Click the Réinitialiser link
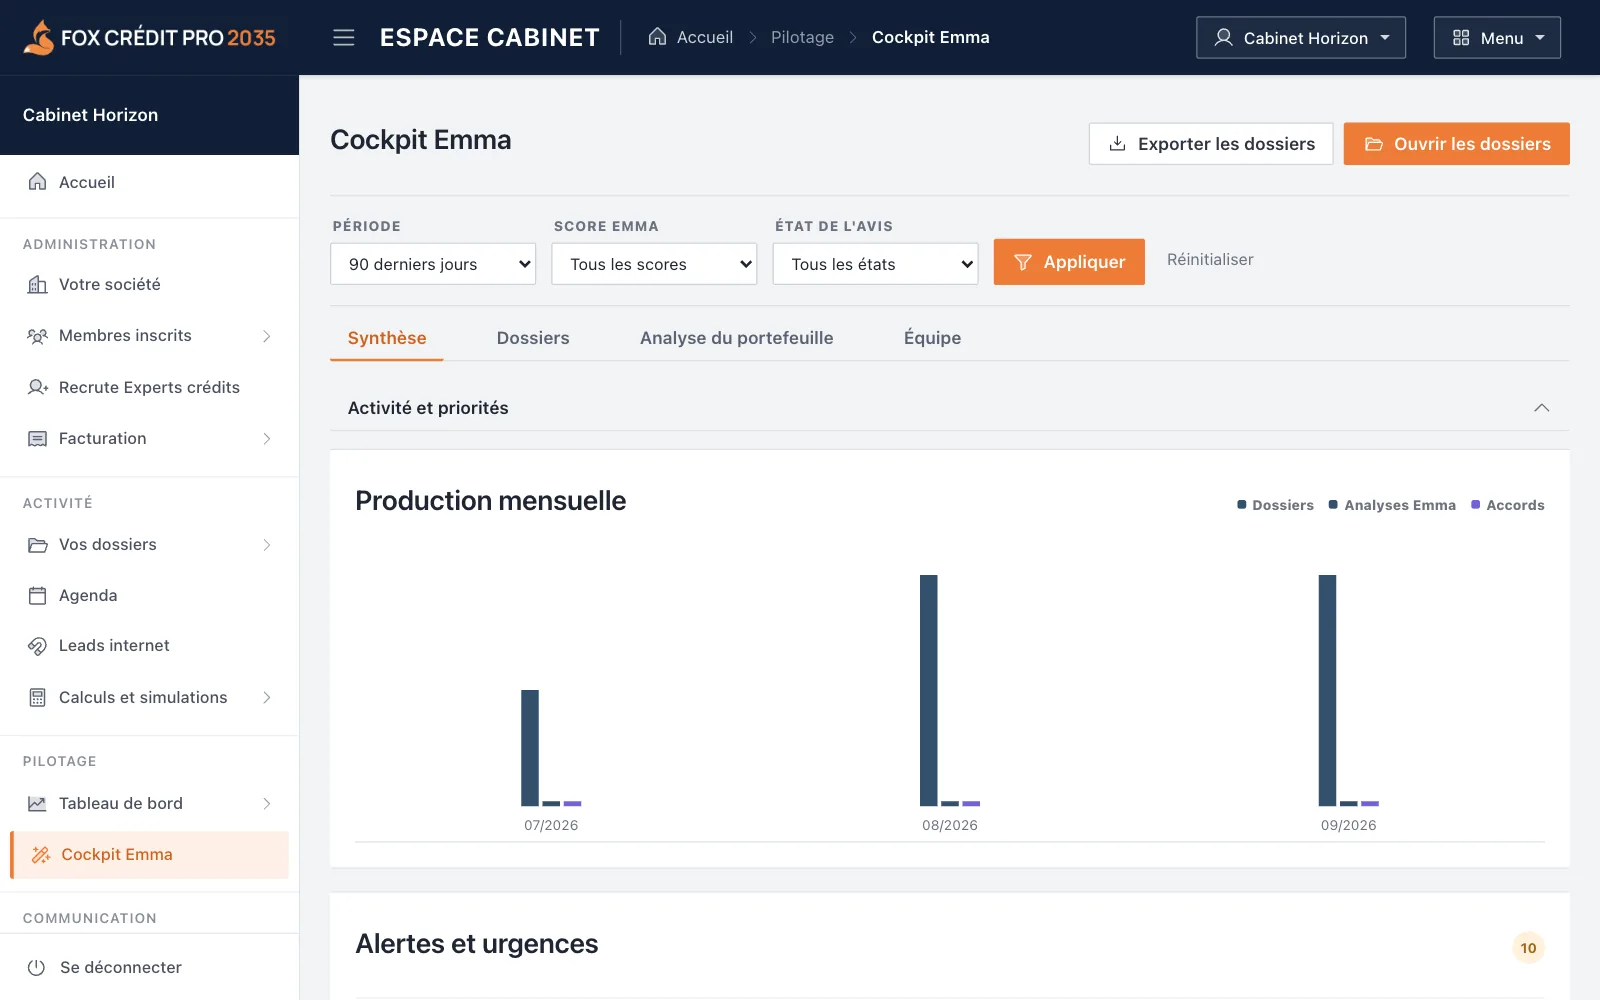 tap(1210, 260)
